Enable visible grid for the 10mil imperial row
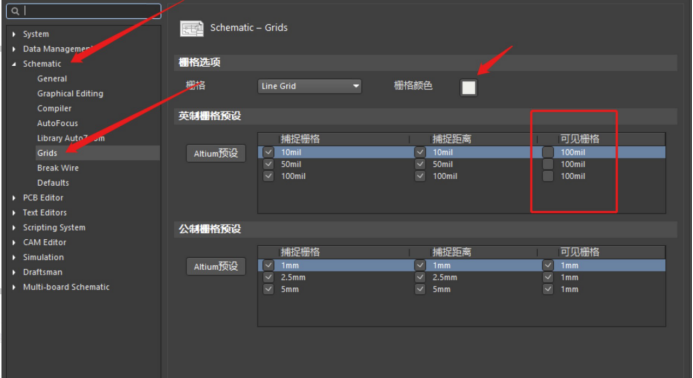 pyautogui.click(x=548, y=152)
